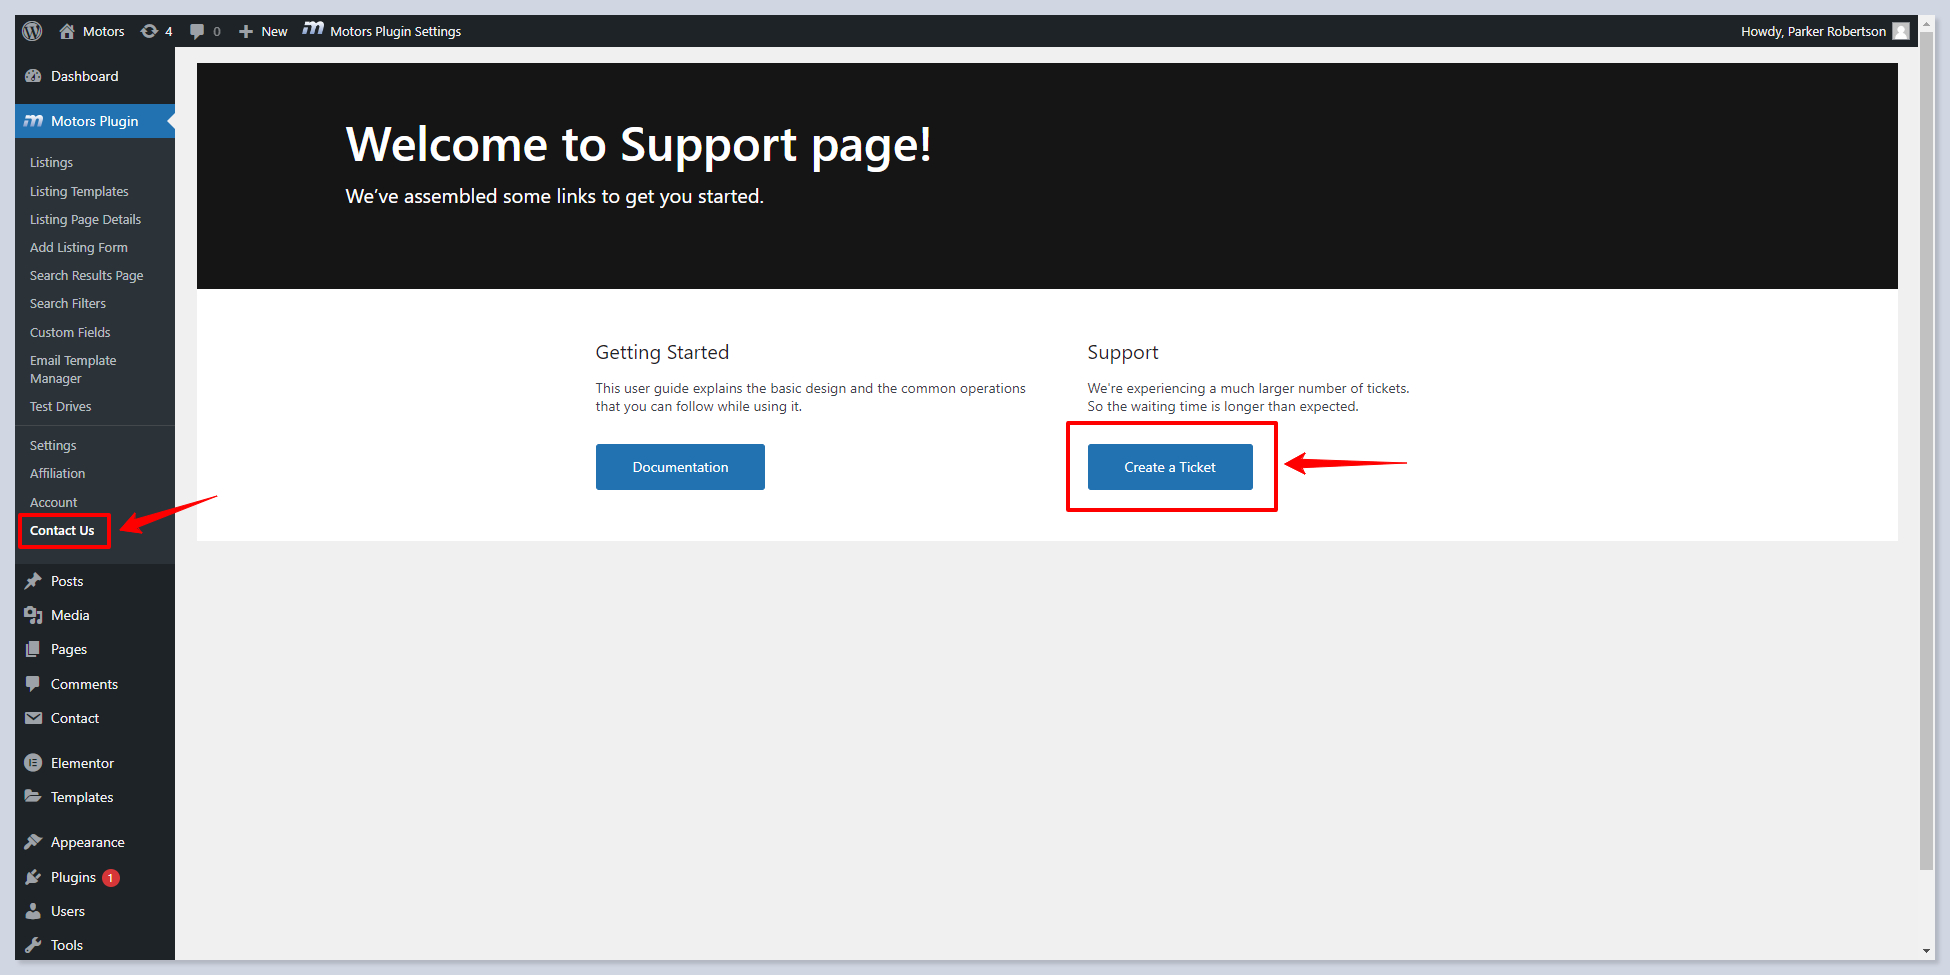Click the user avatar next to Howdy

click(1901, 31)
